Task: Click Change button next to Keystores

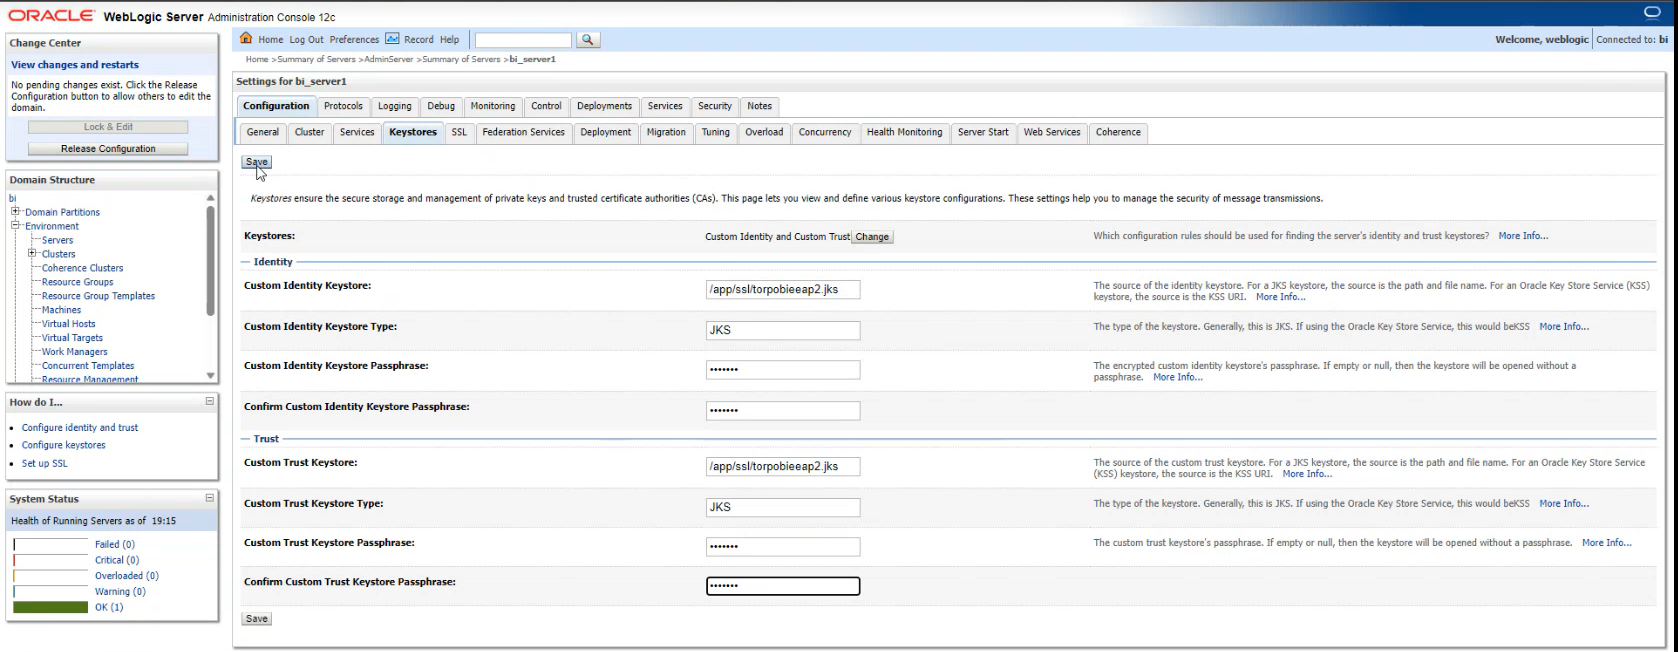Action: point(872,237)
